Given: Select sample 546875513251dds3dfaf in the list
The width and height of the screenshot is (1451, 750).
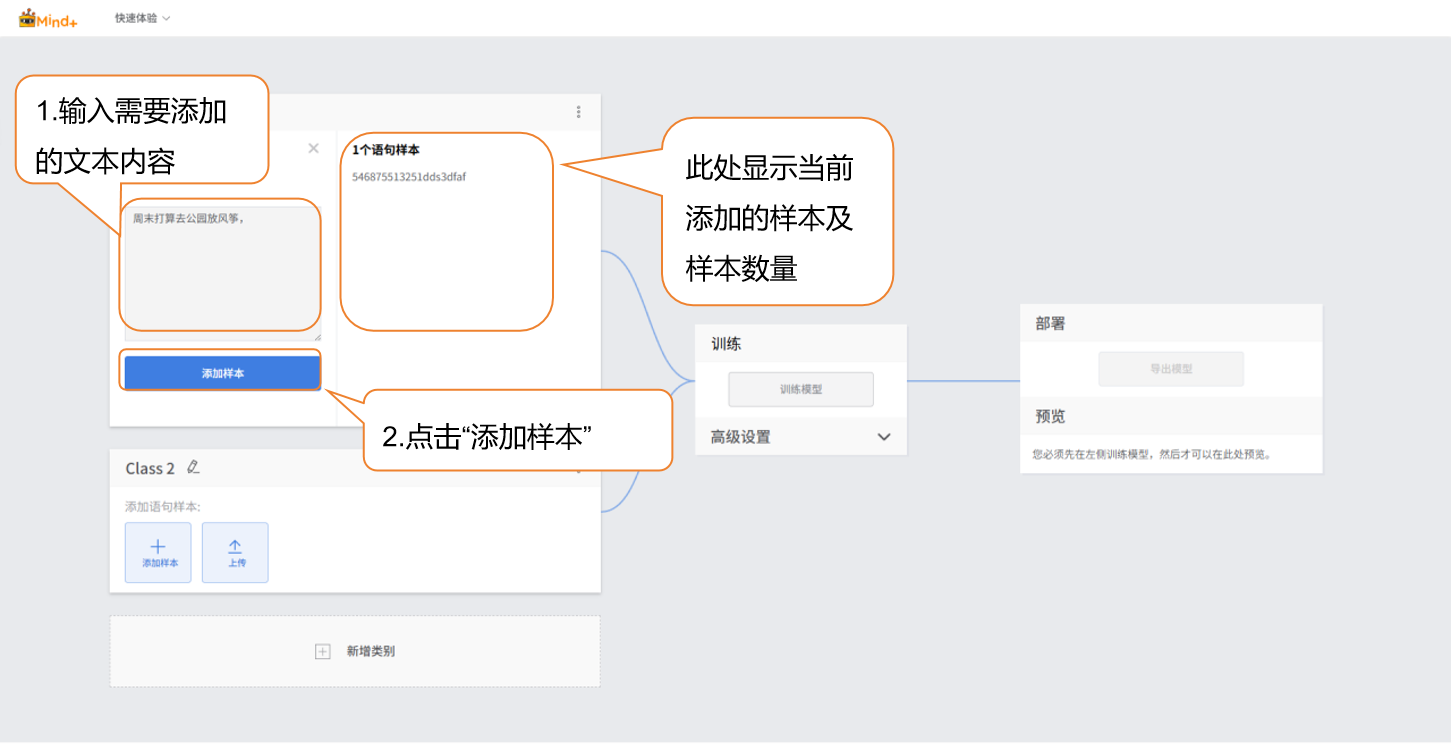Looking at the screenshot, I should [409, 177].
